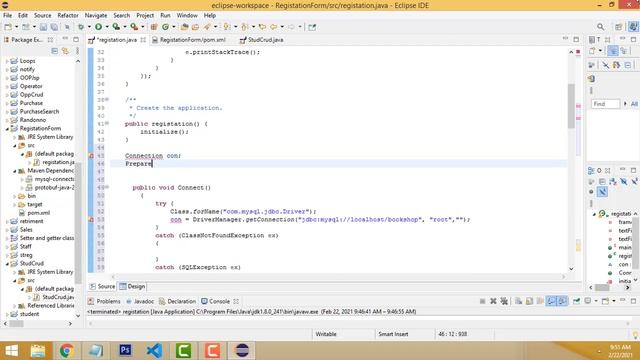Click the Link with Editor icon in Package Explorer
The width and height of the screenshot is (640, 360).
coord(65,51)
